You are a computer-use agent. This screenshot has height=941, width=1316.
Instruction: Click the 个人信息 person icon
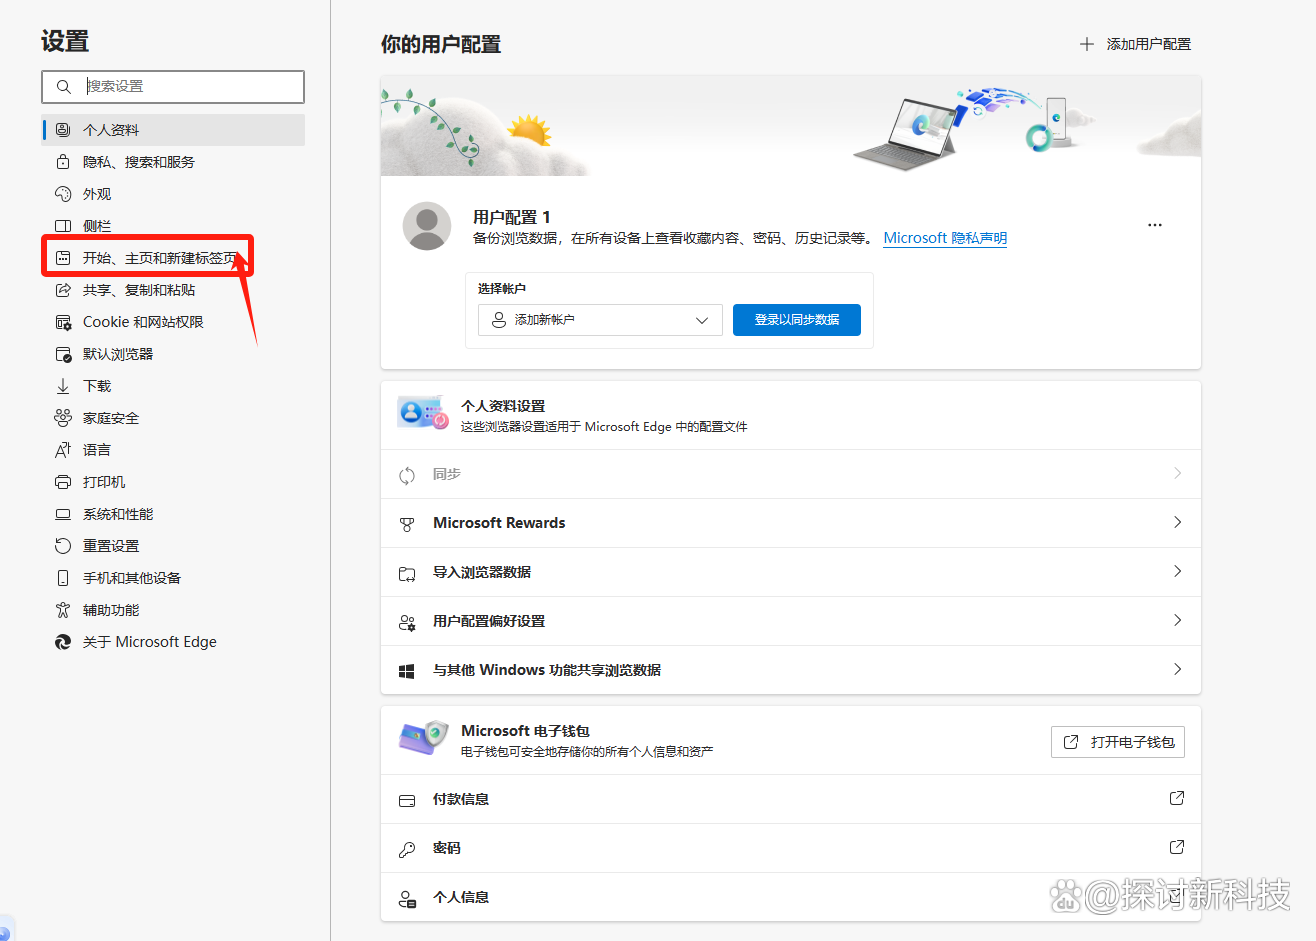click(407, 898)
